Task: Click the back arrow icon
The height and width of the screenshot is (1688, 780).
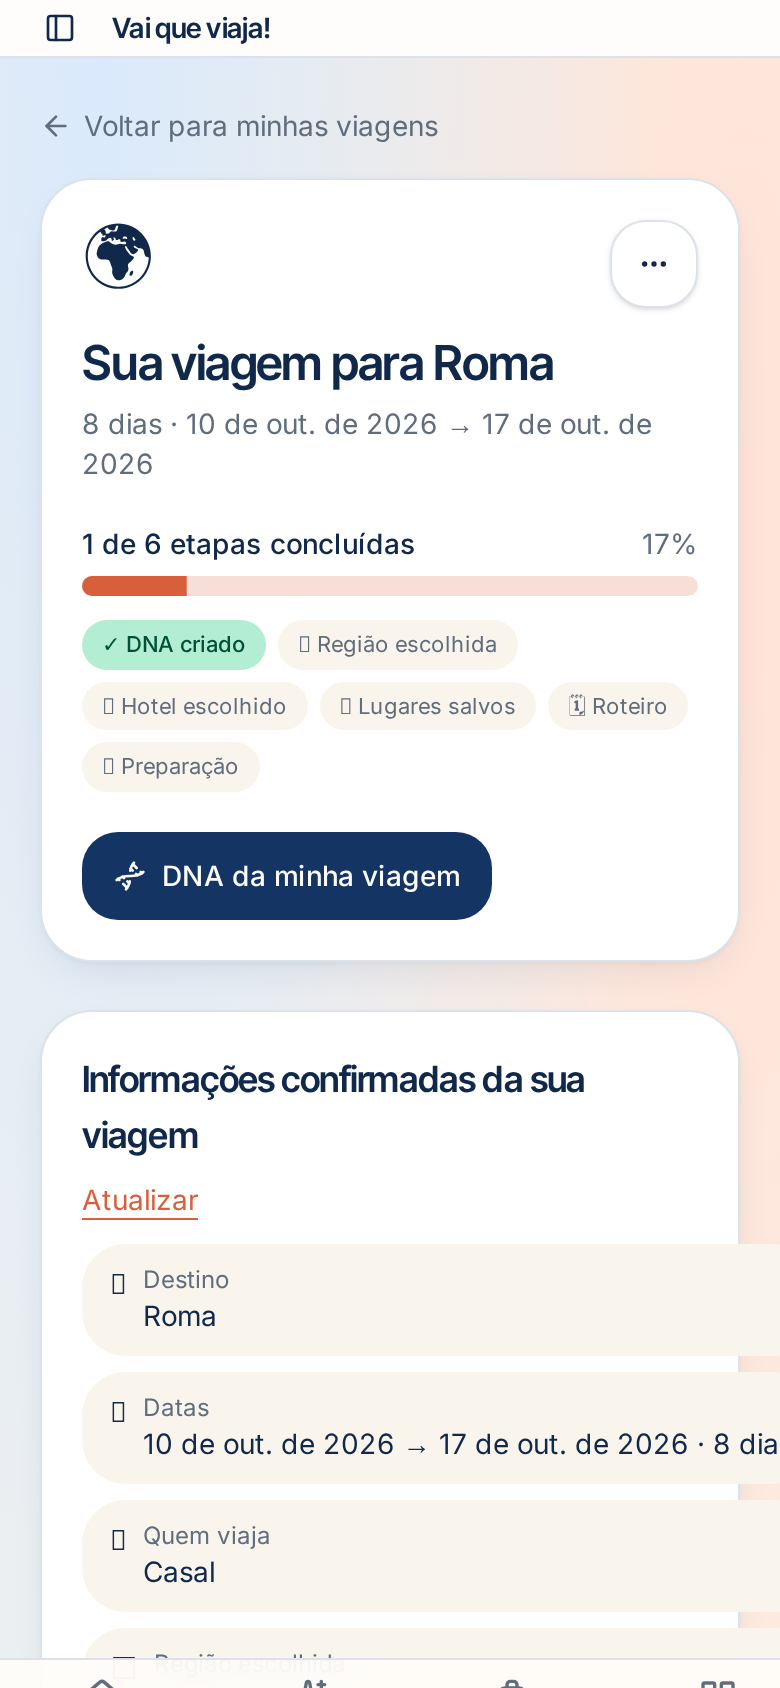Action: point(56,126)
